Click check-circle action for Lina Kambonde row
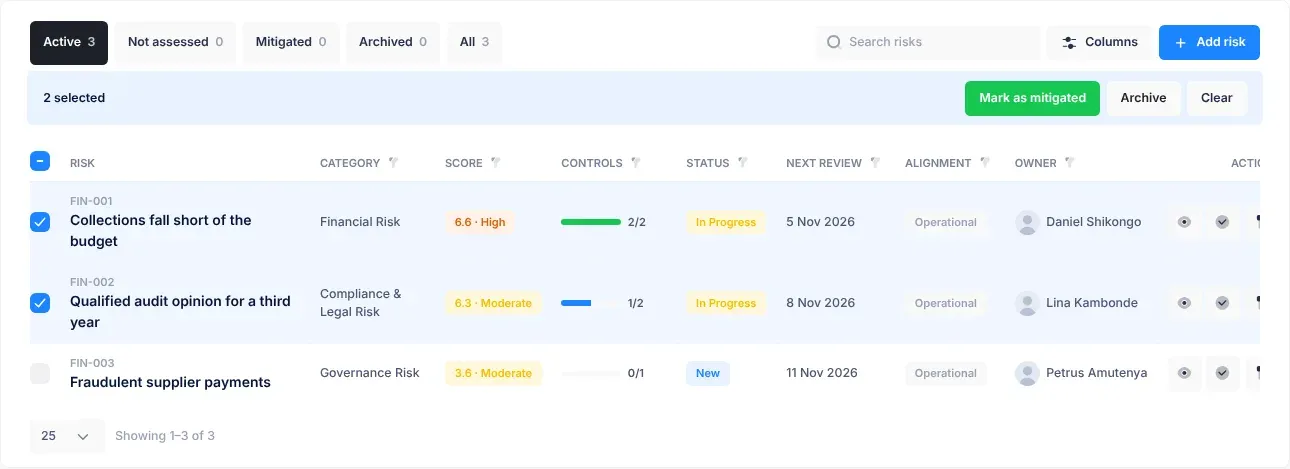Viewport: 1290px width, 469px height. point(1222,303)
